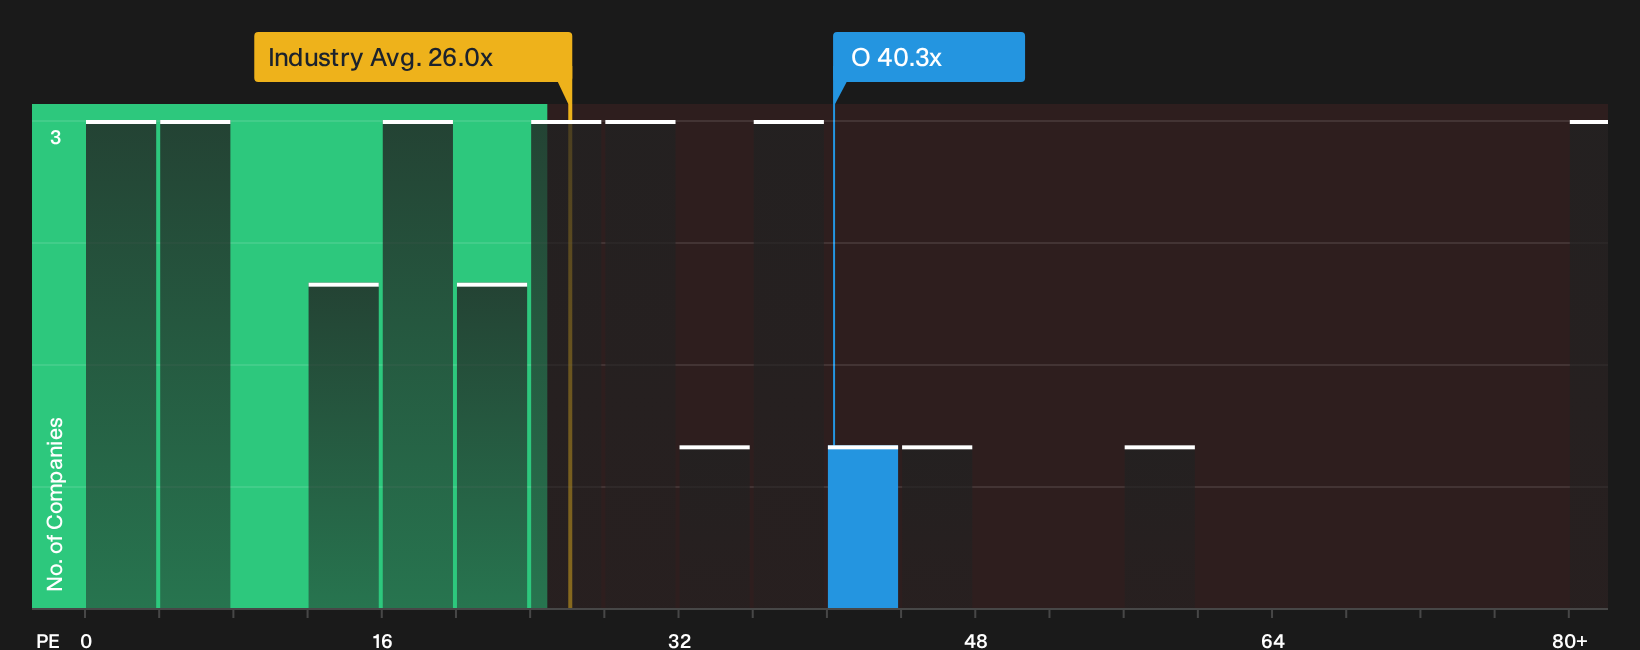Click the '0' x-axis tick label
This screenshot has height=650, width=1640.
point(86,640)
